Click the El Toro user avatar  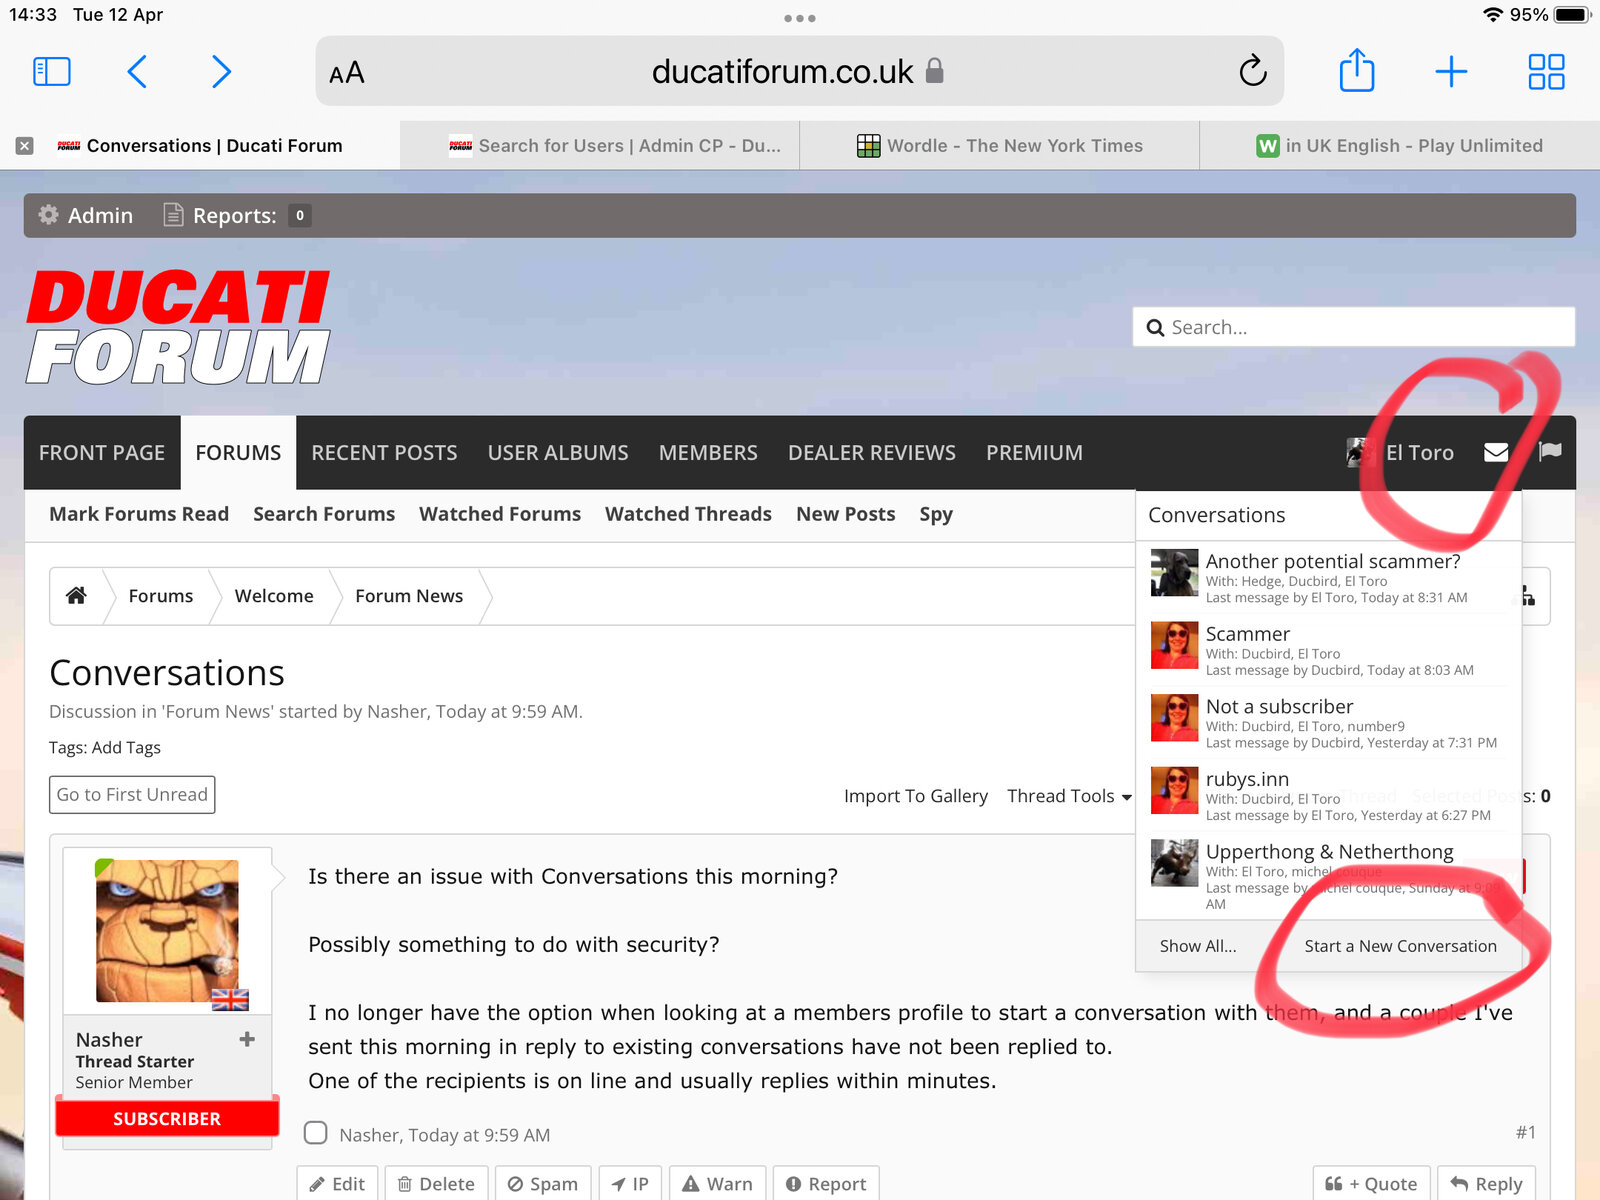(x=1360, y=452)
